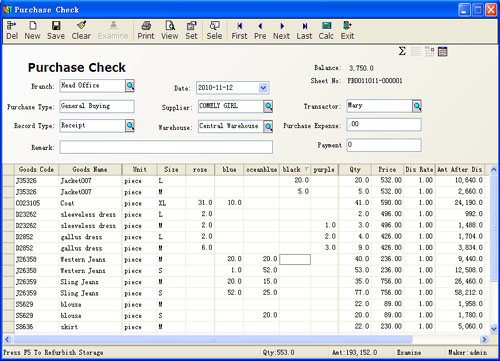The width and height of the screenshot is (500, 361).
Task: Expand the Date dropdown arrow
Action: click(x=263, y=88)
